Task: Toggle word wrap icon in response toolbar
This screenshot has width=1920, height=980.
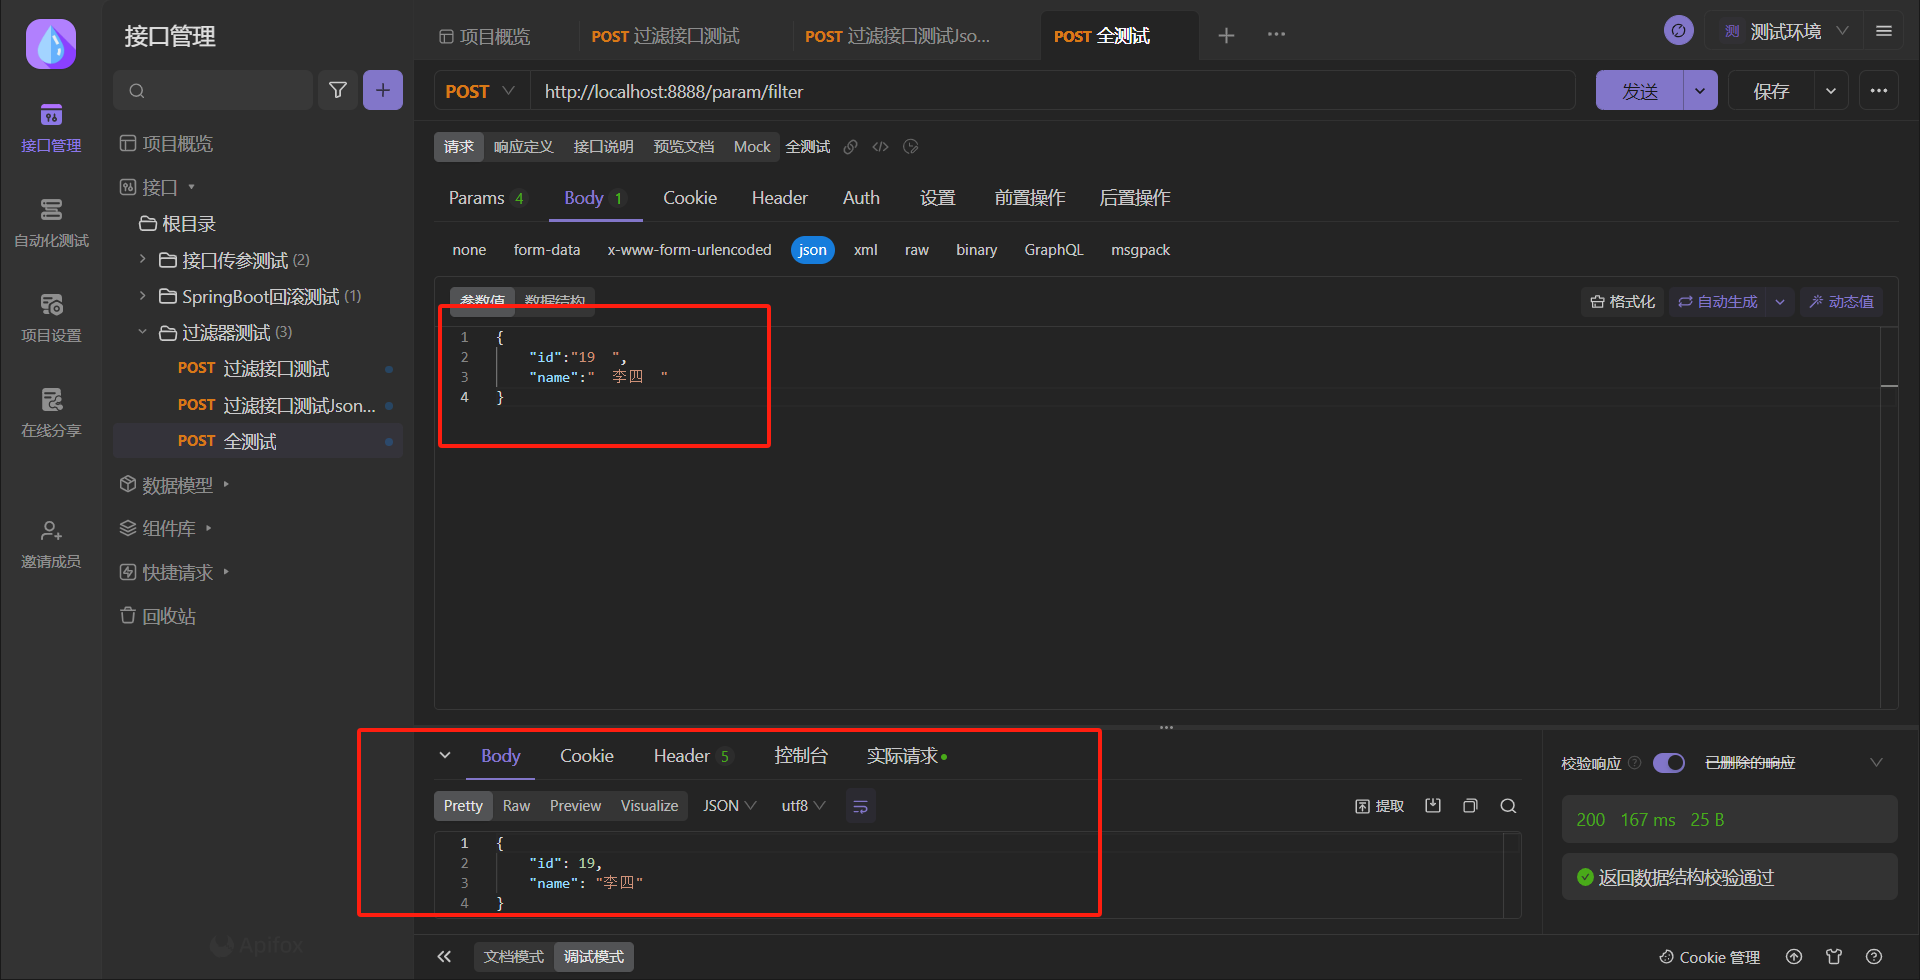Action: click(861, 806)
